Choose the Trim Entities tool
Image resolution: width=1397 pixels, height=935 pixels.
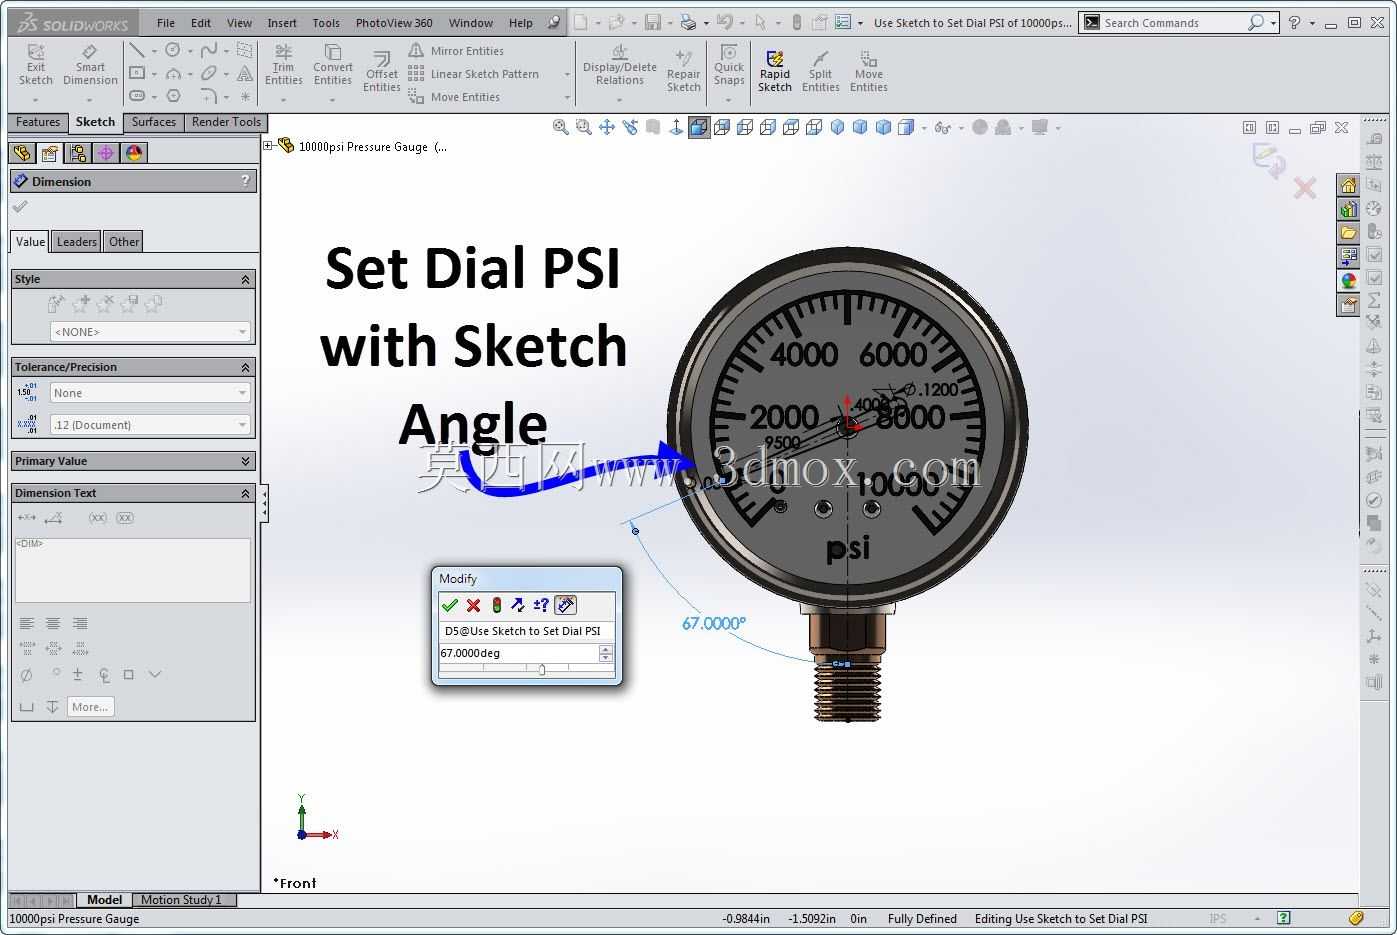pyautogui.click(x=284, y=66)
